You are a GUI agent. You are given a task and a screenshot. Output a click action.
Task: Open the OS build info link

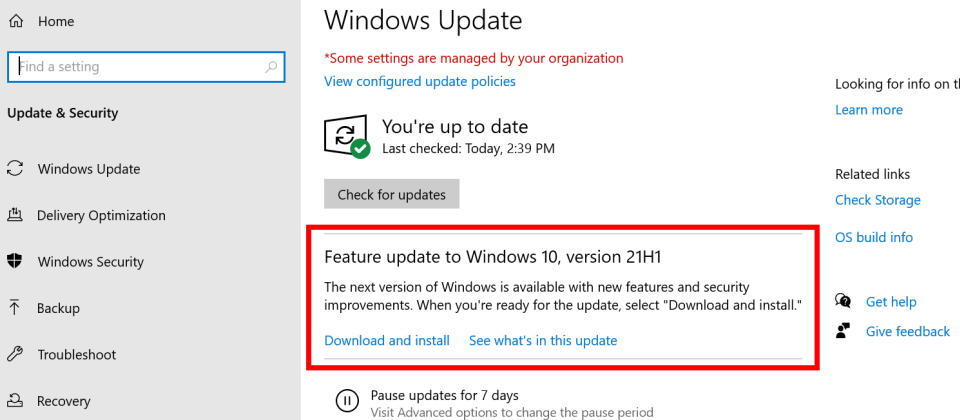[874, 237]
